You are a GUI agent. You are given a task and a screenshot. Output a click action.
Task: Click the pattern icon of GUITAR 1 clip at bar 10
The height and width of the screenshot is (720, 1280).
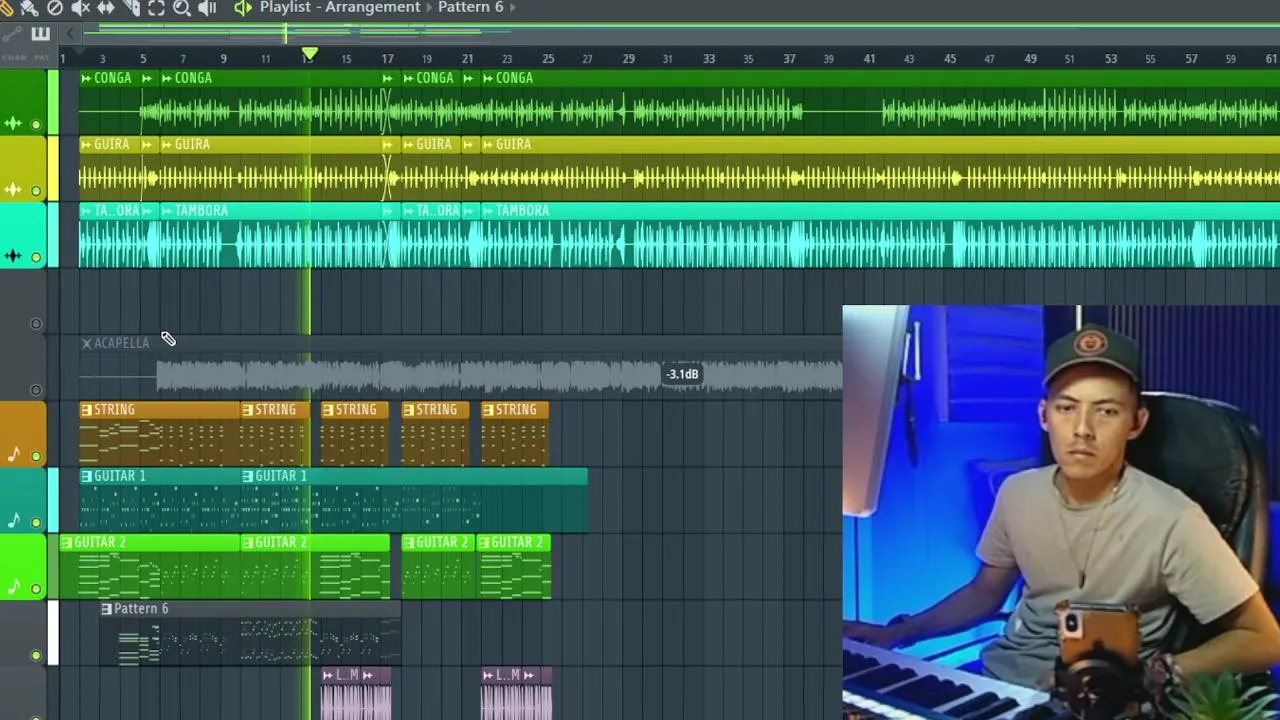tap(247, 476)
